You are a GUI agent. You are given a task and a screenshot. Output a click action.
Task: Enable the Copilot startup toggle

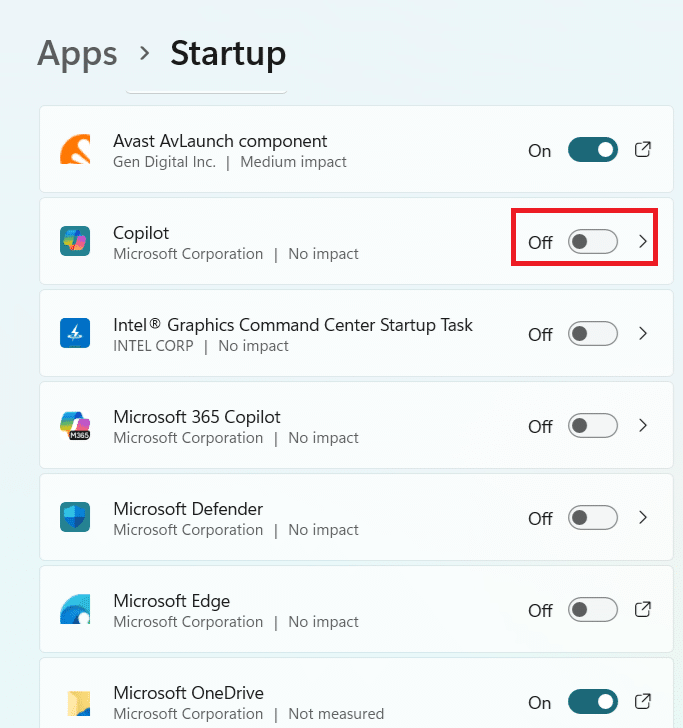pos(593,242)
